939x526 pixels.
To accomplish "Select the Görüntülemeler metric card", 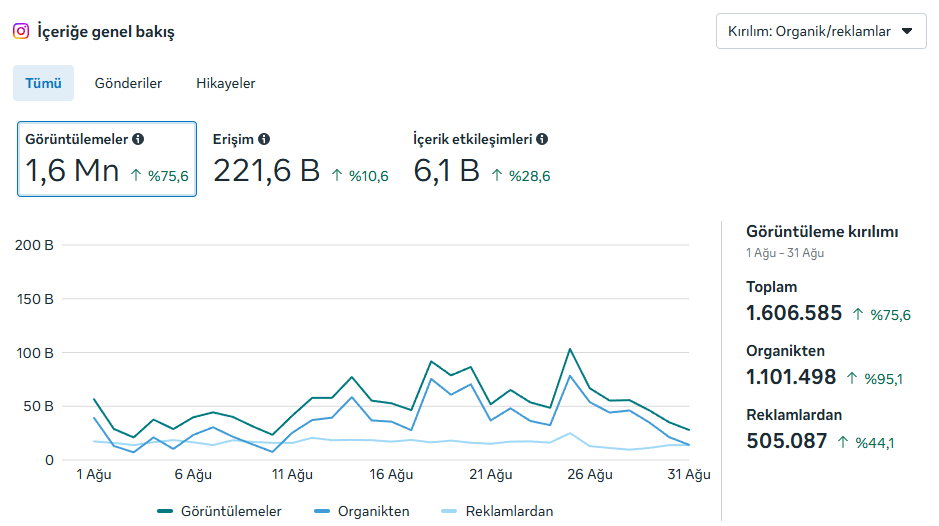I will pos(107,159).
